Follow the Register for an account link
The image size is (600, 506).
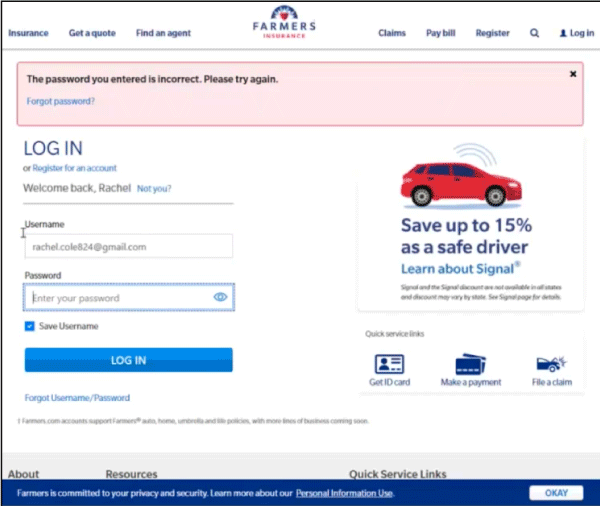[74, 168]
